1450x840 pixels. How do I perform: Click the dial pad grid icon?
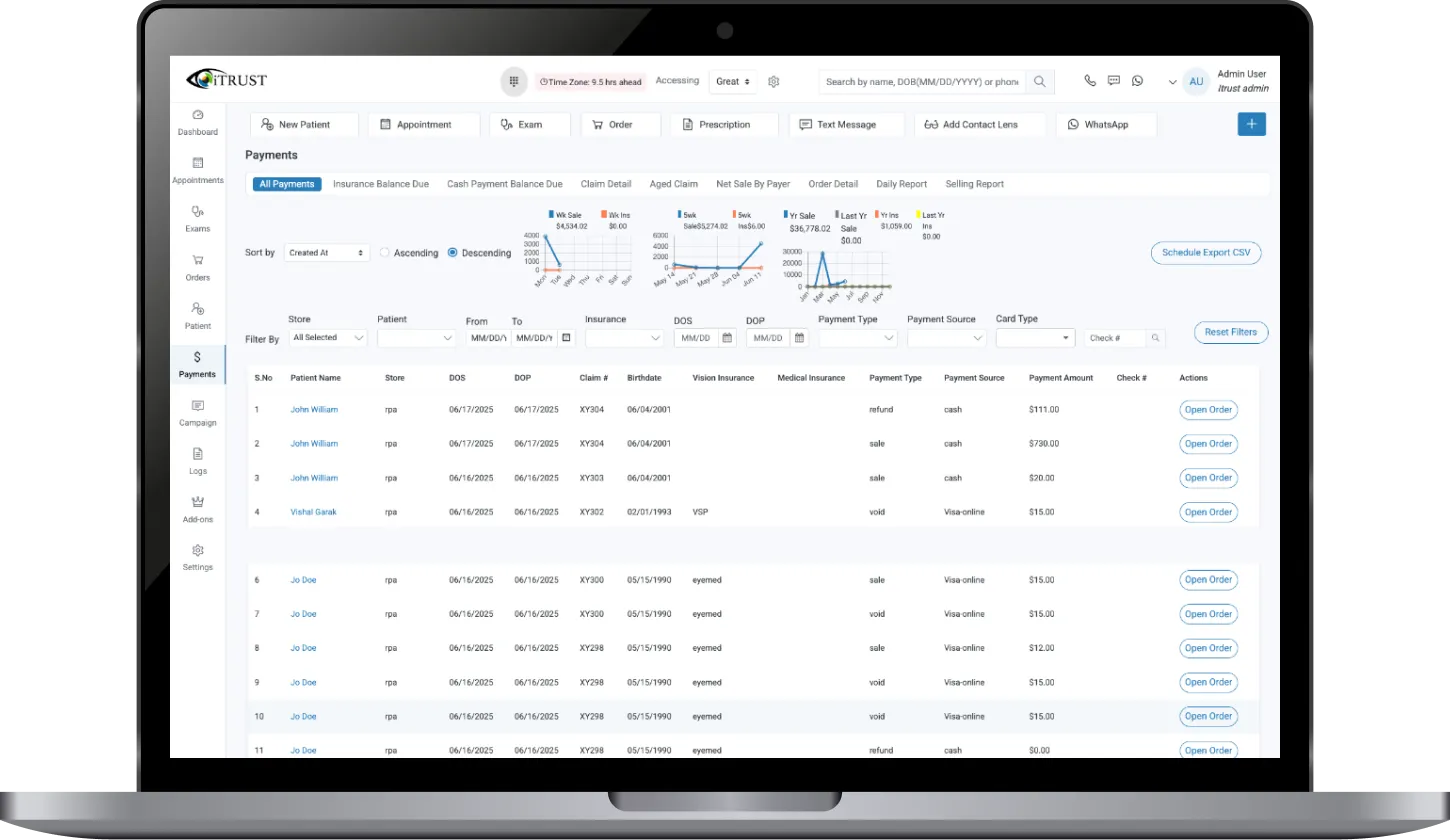pos(513,82)
